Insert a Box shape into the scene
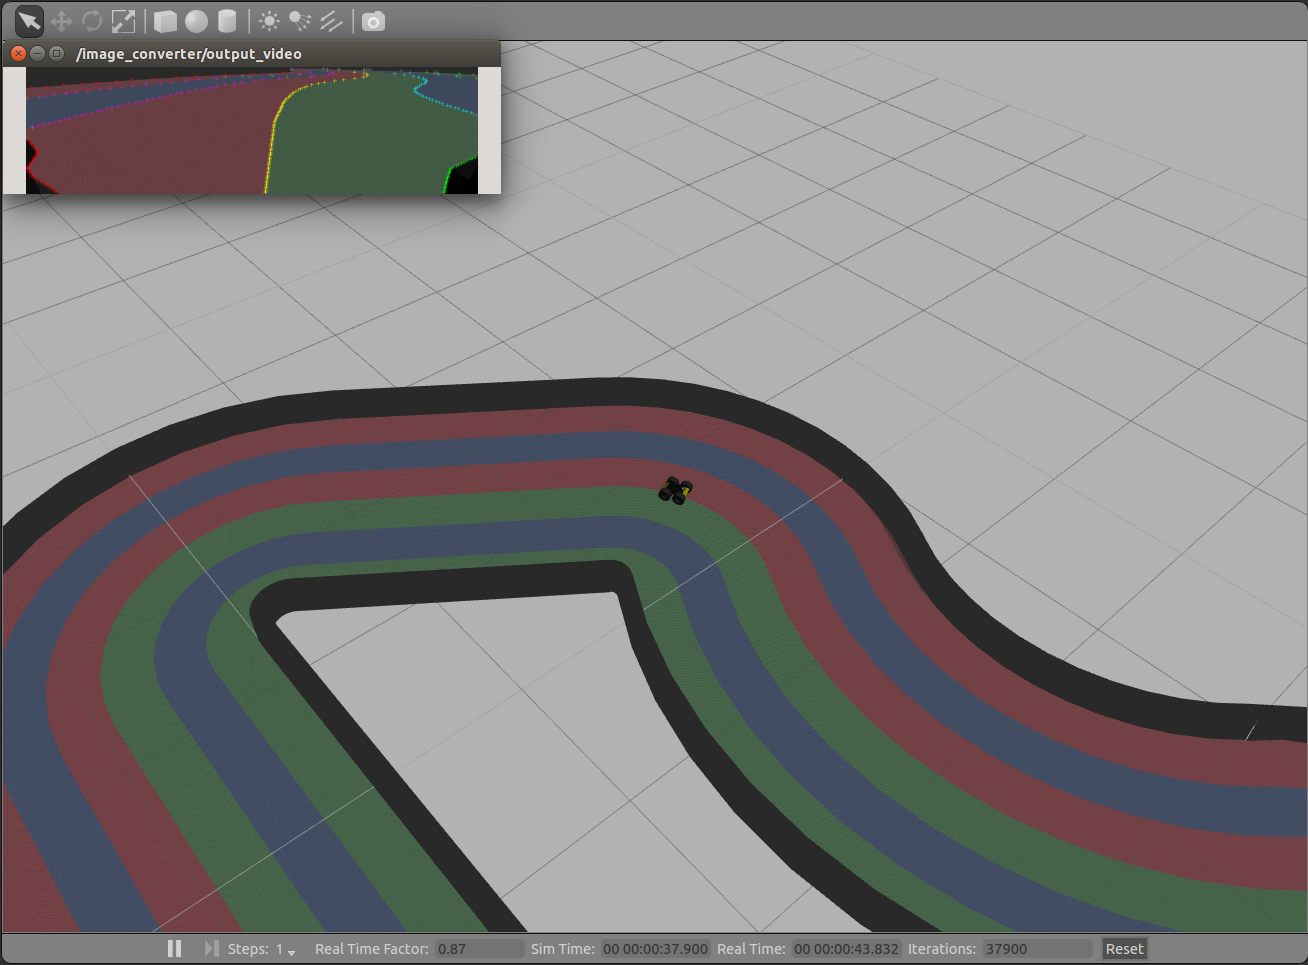This screenshot has width=1308, height=965. point(164,21)
